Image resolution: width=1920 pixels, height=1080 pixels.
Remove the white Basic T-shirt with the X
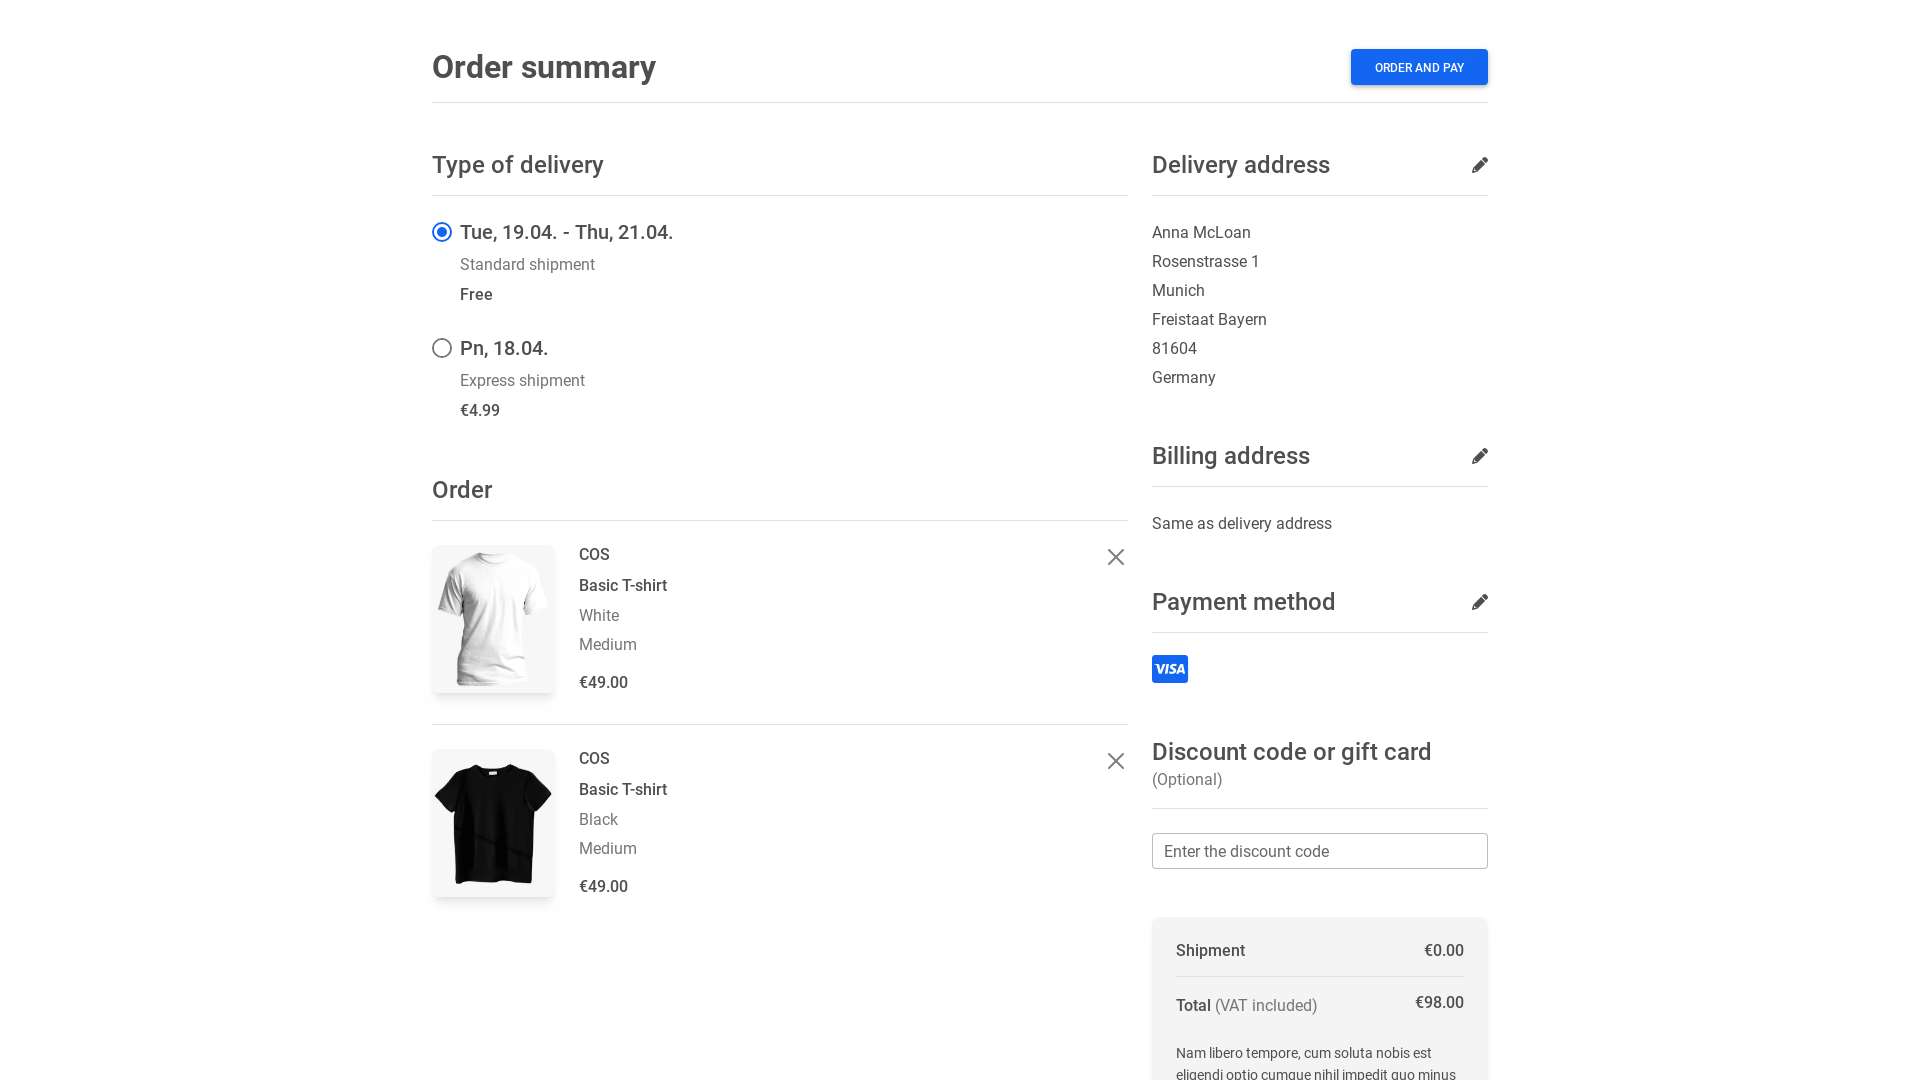click(x=1115, y=557)
